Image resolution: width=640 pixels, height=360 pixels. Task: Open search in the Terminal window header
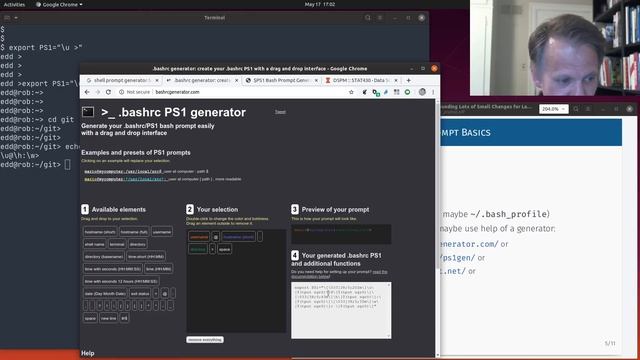pos(368,18)
